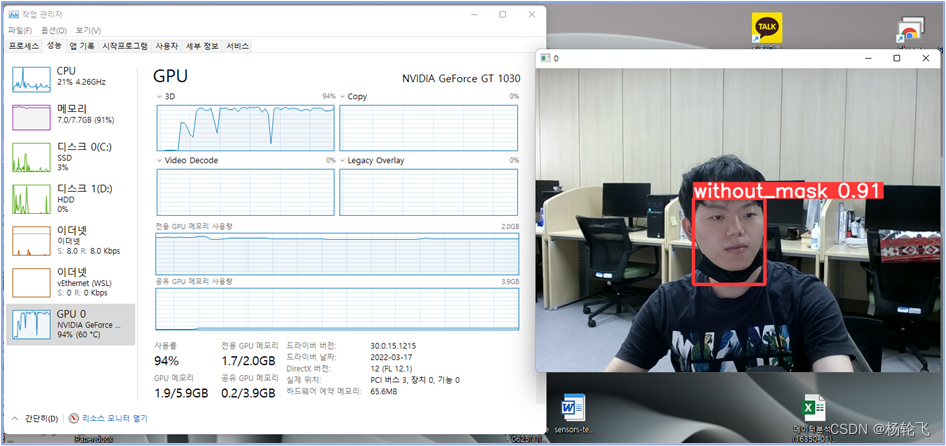
Task: Open the 파일(F) menu
Action: [x=20, y=30]
